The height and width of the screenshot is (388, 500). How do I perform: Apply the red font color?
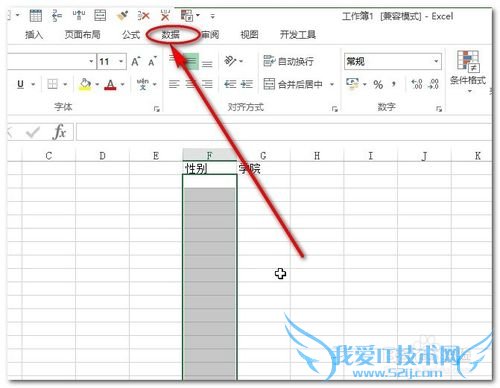[110, 84]
